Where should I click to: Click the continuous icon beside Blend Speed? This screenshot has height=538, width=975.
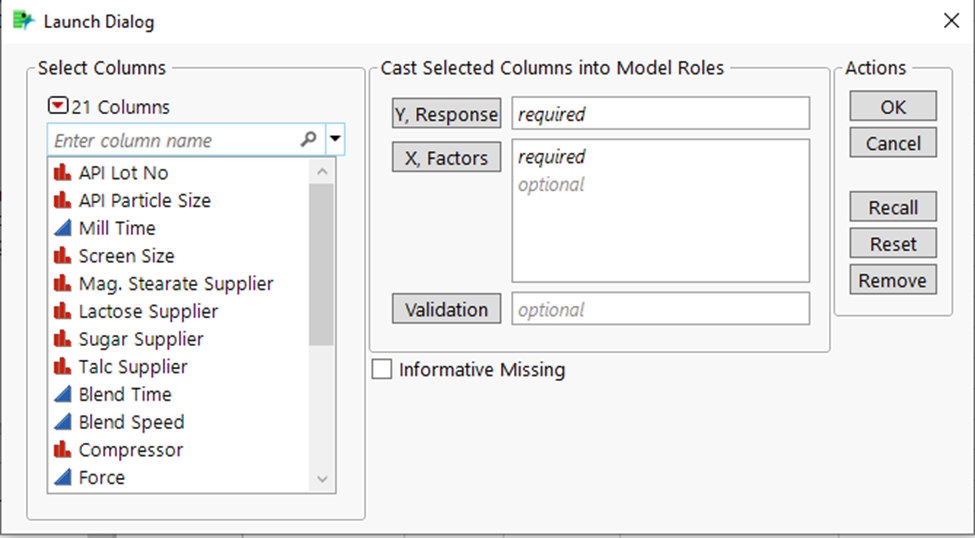pyautogui.click(x=62, y=422)
